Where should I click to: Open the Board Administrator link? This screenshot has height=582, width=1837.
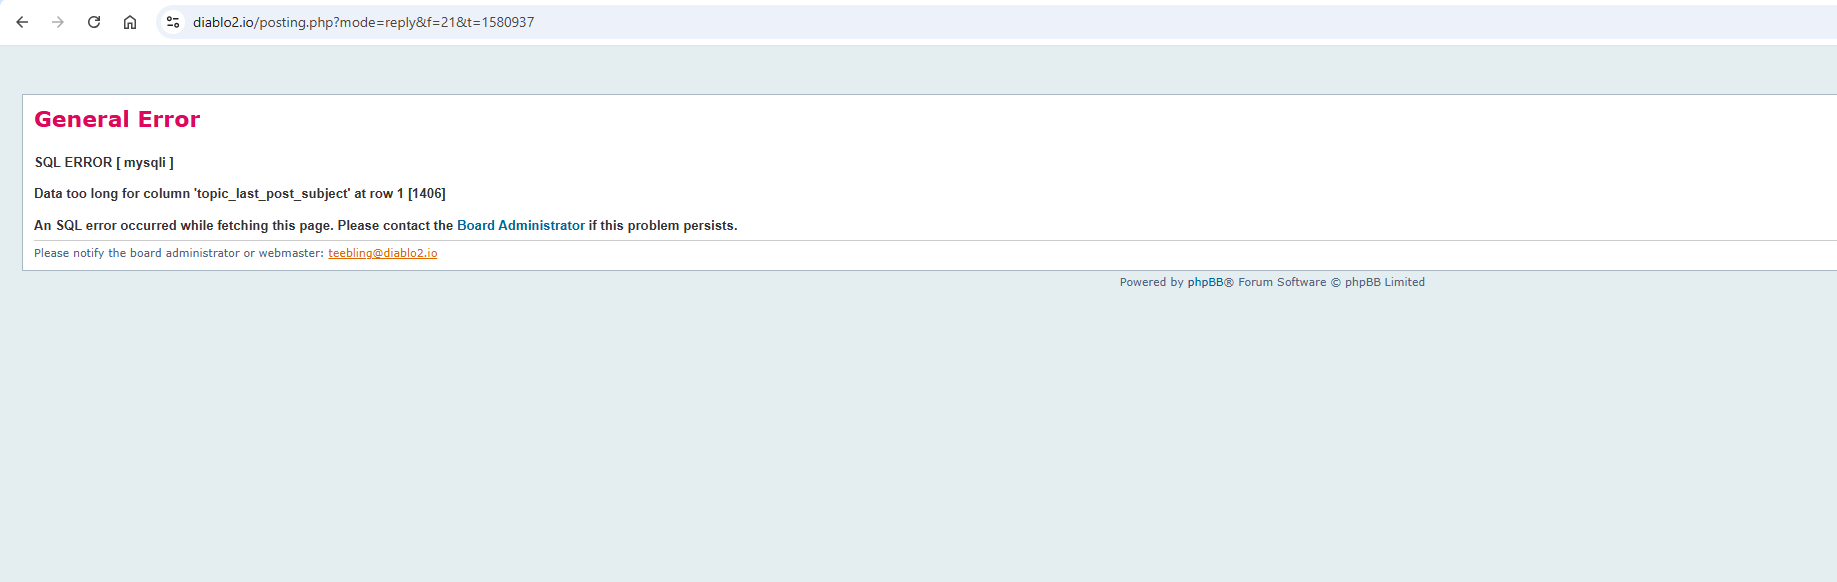coord(520,226)
